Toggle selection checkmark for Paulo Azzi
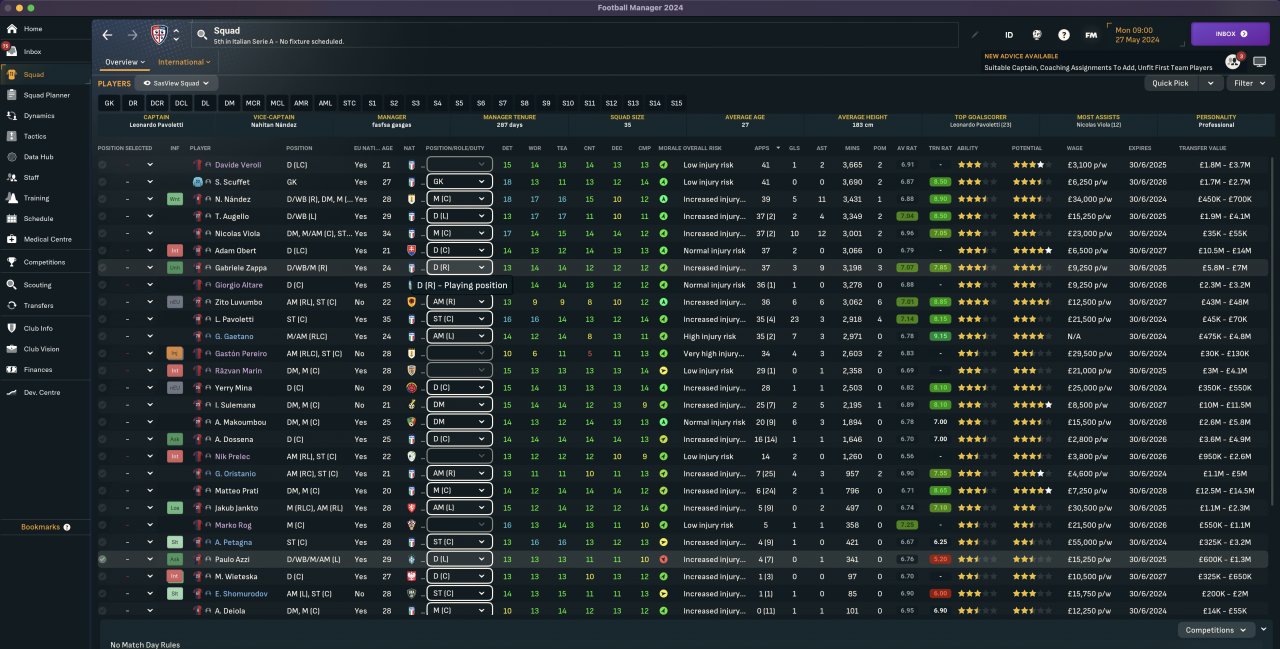The image size is (1280, 649). coord(102,559)
